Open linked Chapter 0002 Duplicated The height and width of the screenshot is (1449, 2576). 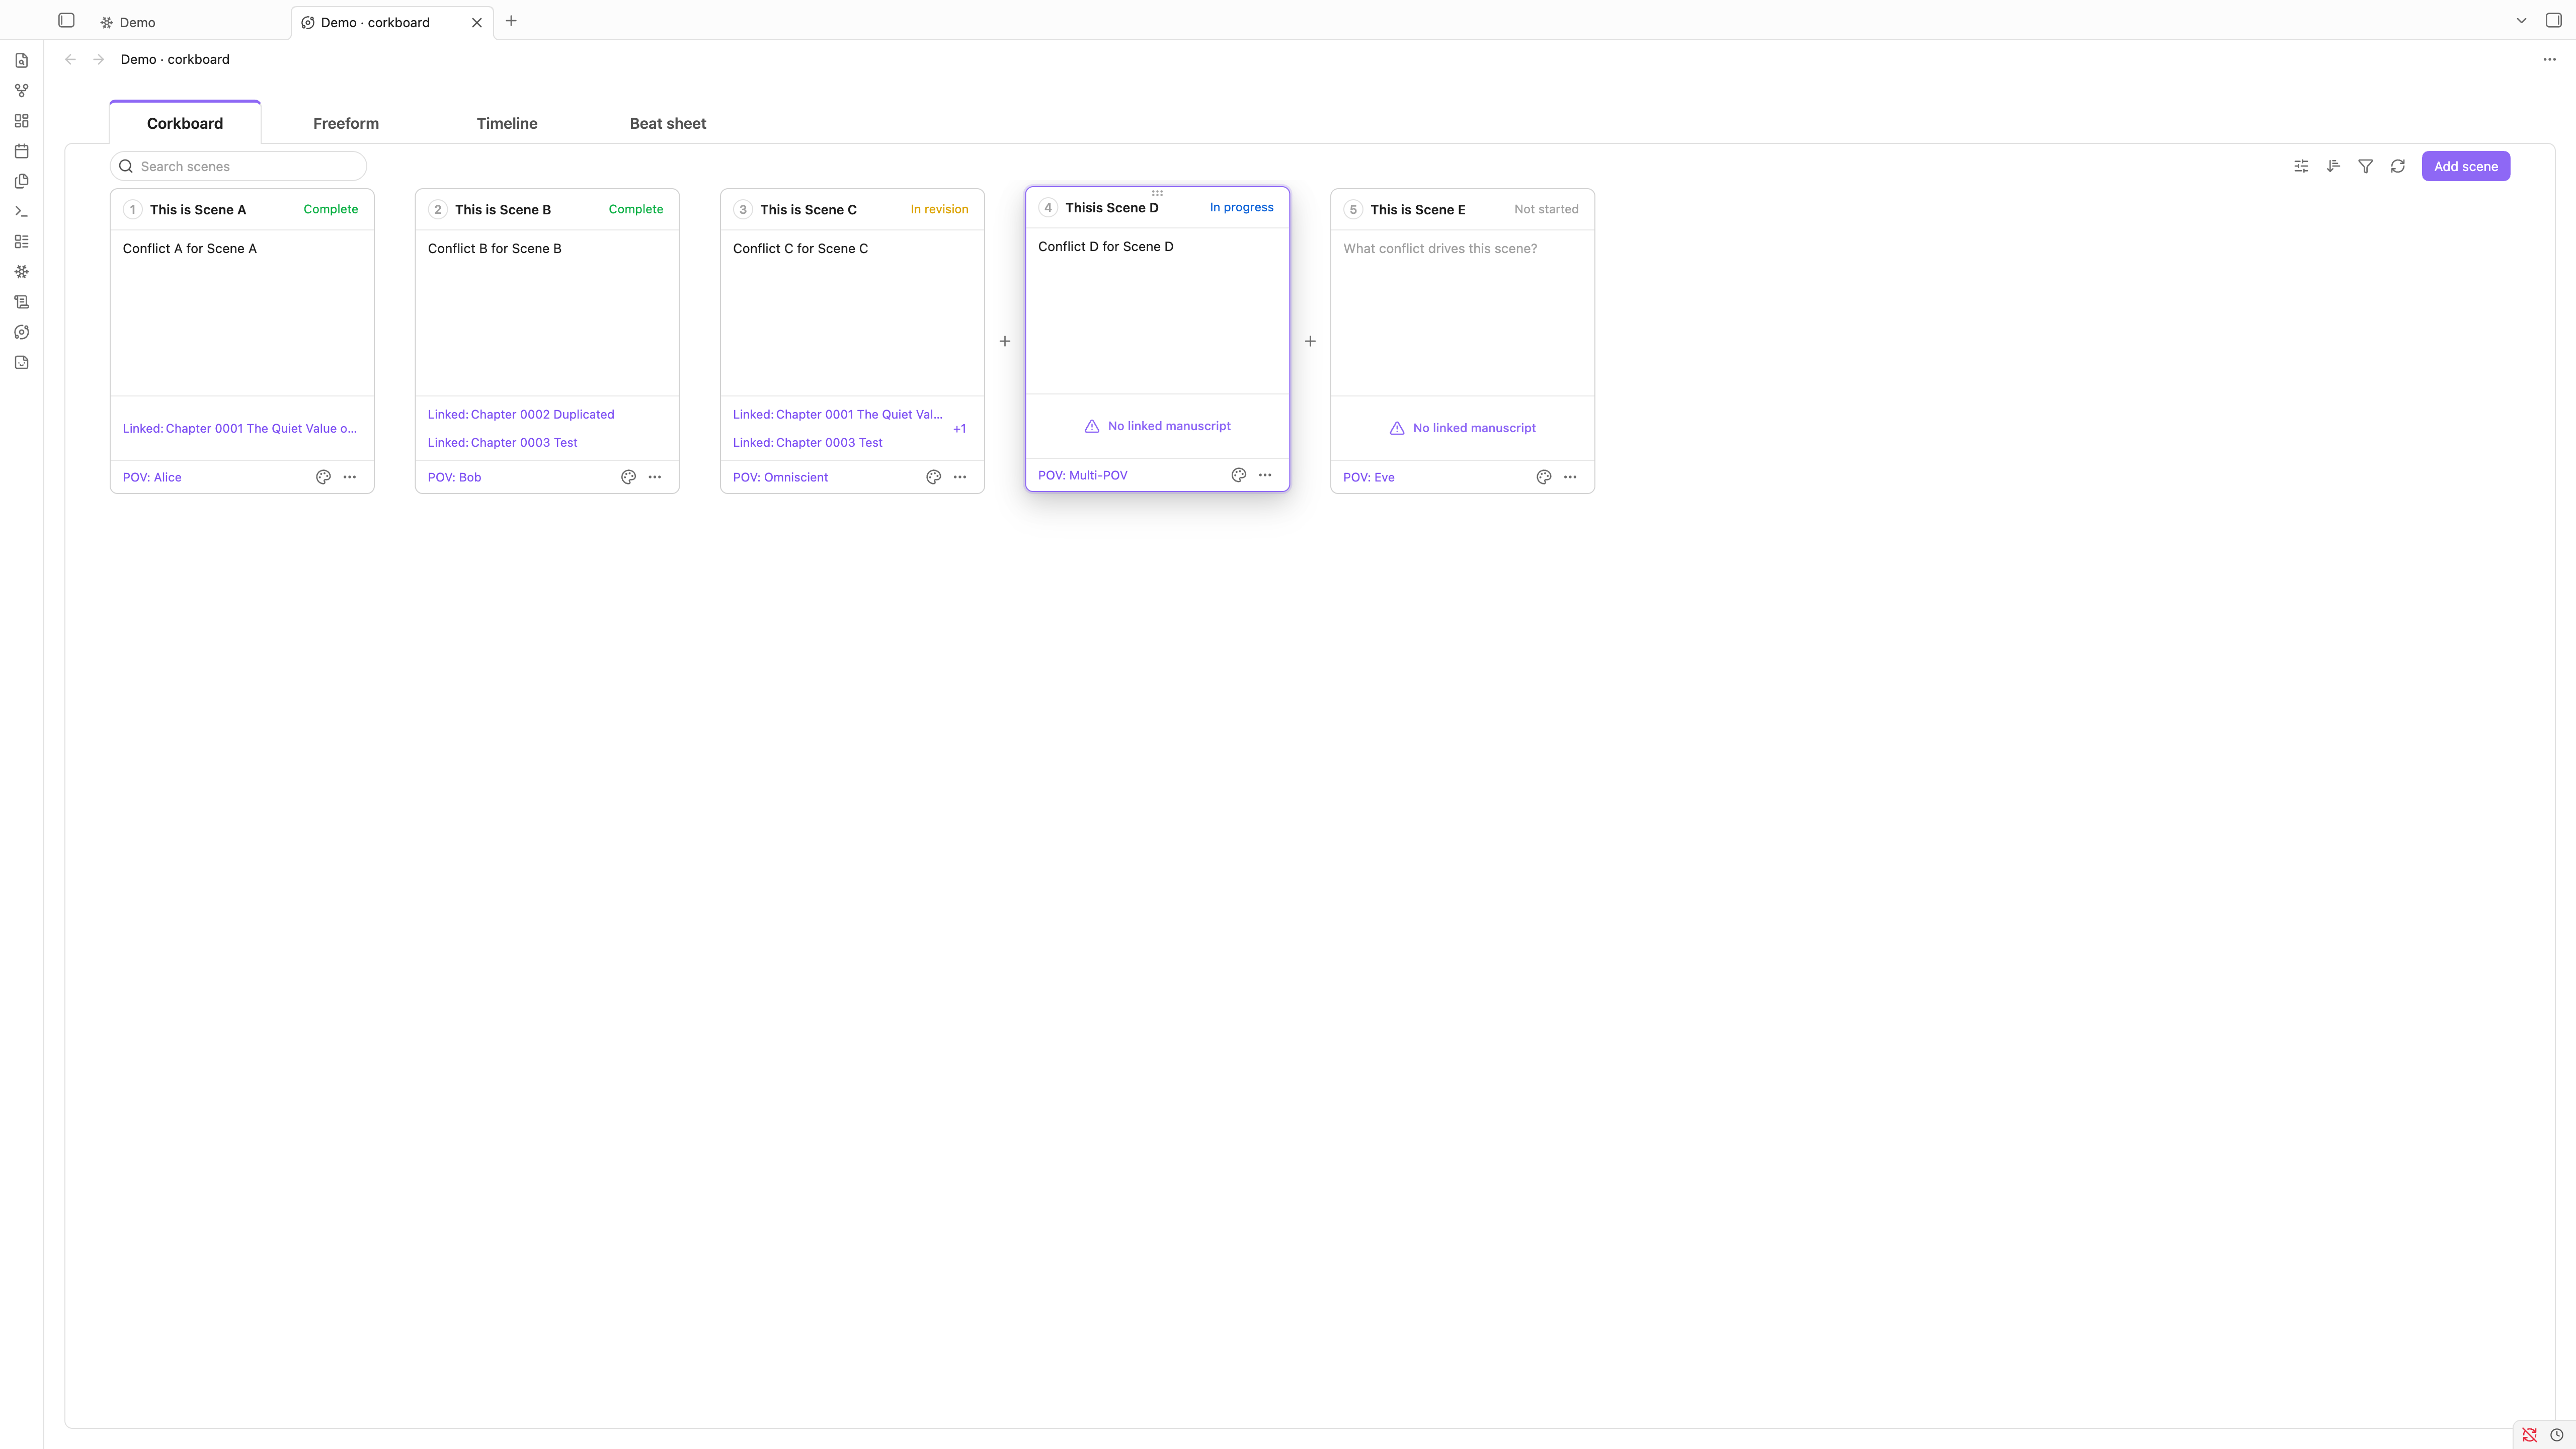pyautogui.click(x=521, y=414)
